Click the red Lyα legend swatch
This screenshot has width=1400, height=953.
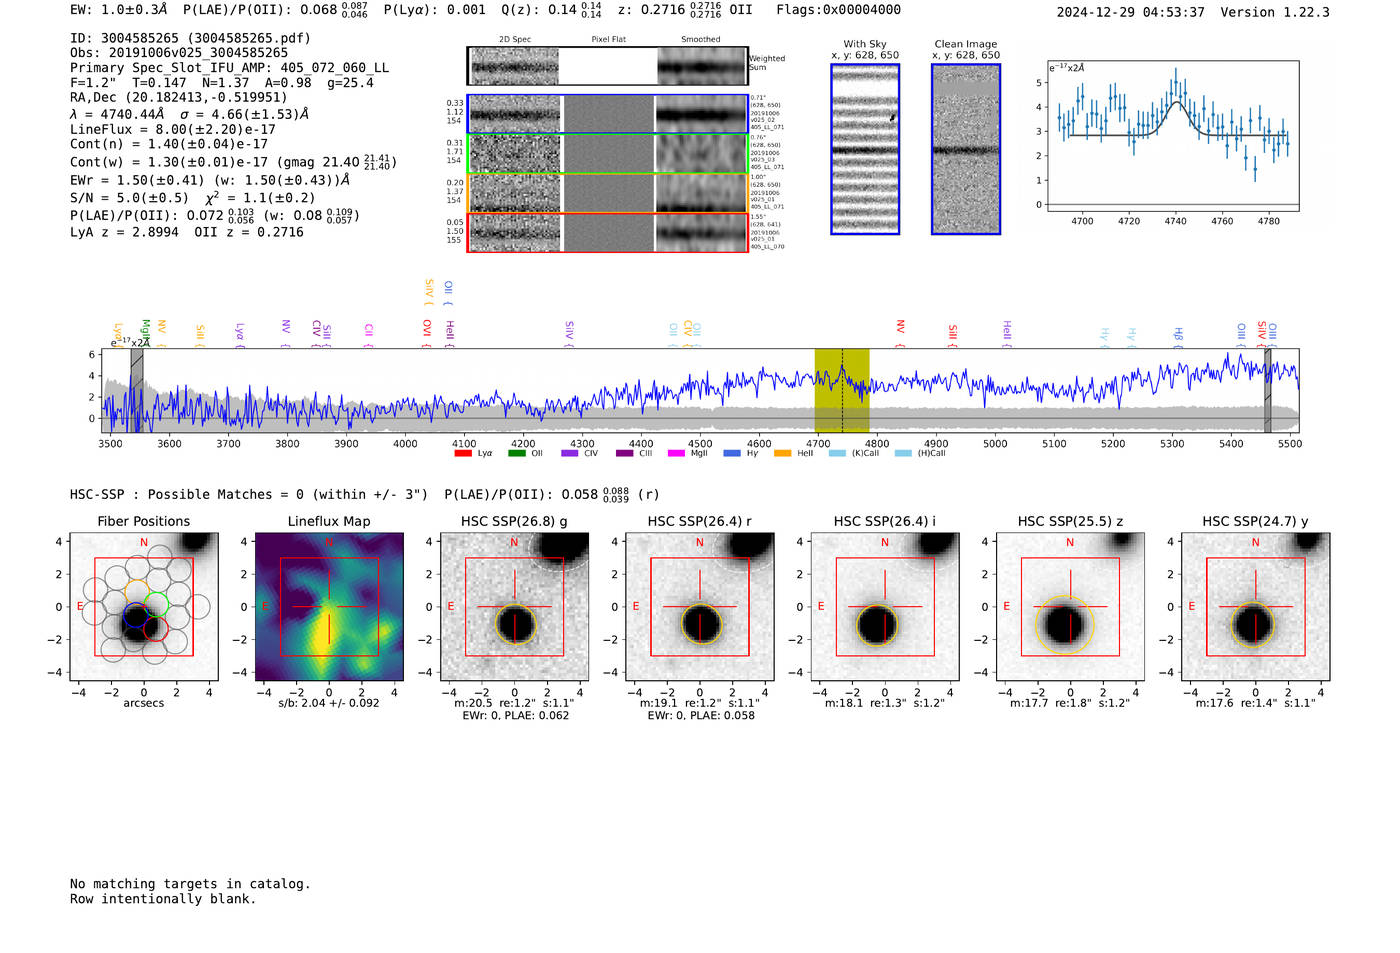tap(463, 453)
